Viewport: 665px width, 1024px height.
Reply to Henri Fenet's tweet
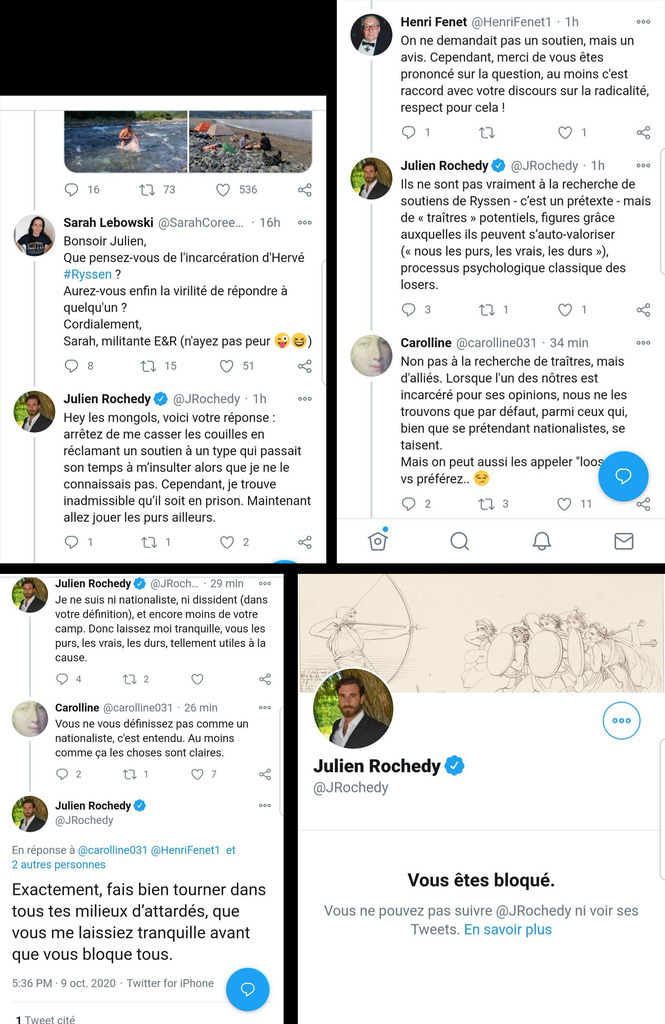pyautogui.click(x=408, y=132)
